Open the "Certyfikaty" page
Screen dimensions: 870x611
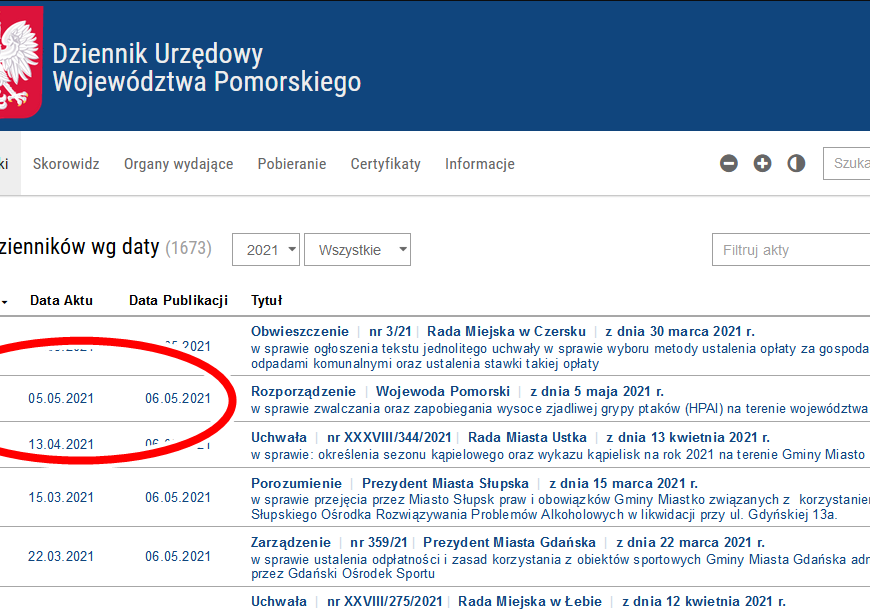(x=385, y=163)
